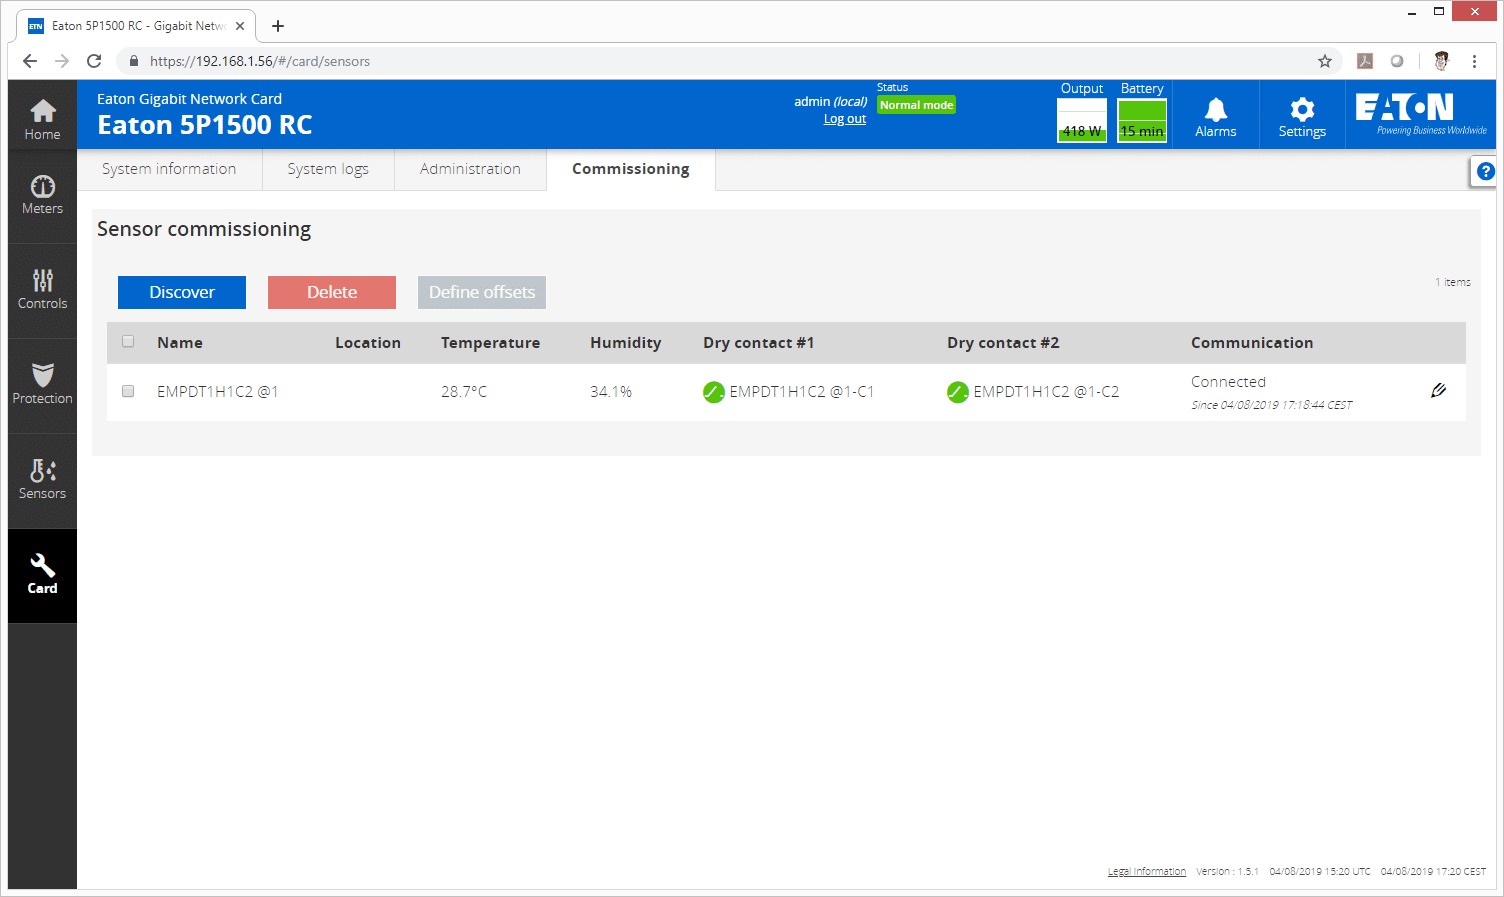Click the Define offsets button

[482, 292]
